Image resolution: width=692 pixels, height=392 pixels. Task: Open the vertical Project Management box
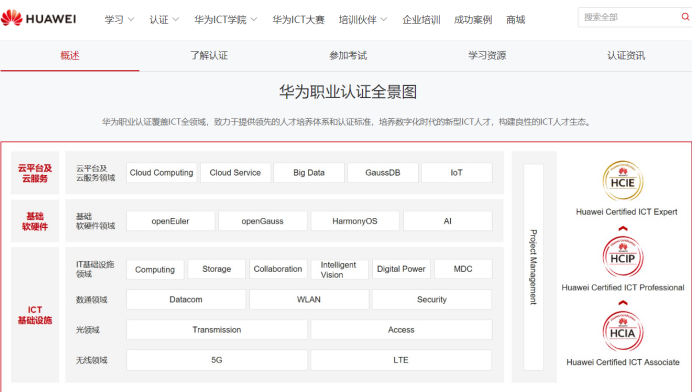click(534, 267)
